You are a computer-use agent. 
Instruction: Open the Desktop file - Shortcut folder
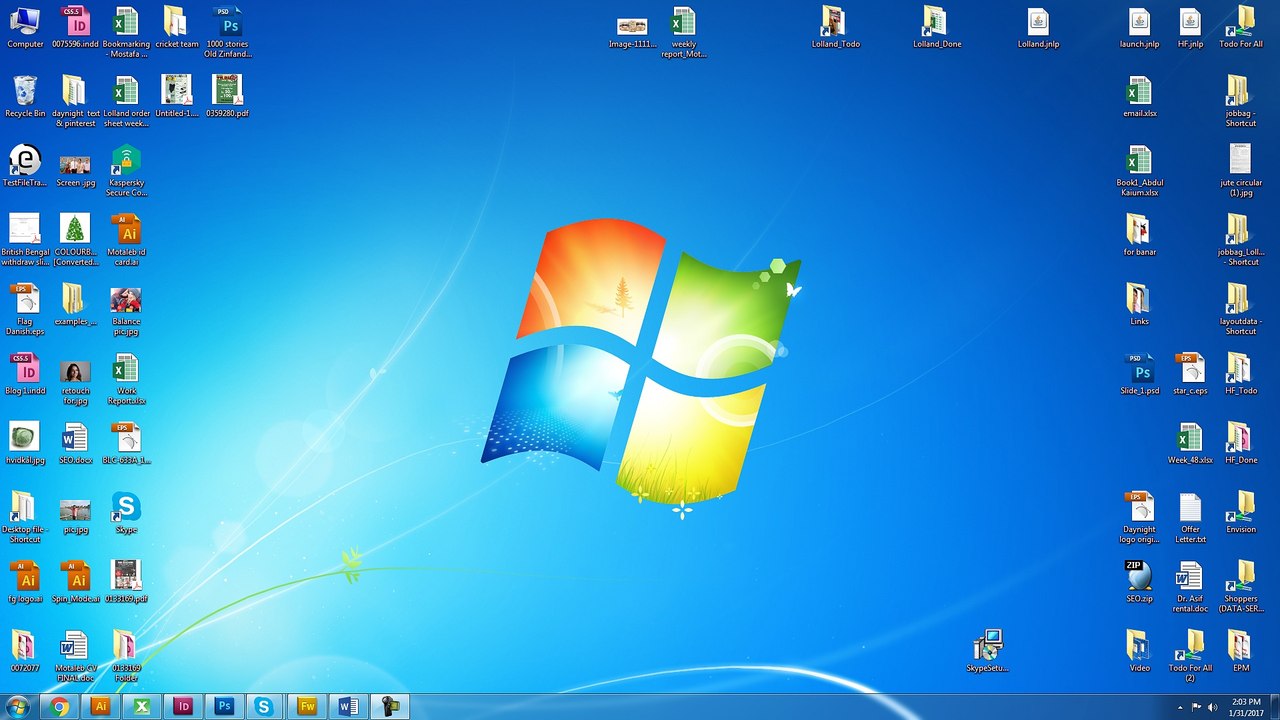click(x=25, y=517)
